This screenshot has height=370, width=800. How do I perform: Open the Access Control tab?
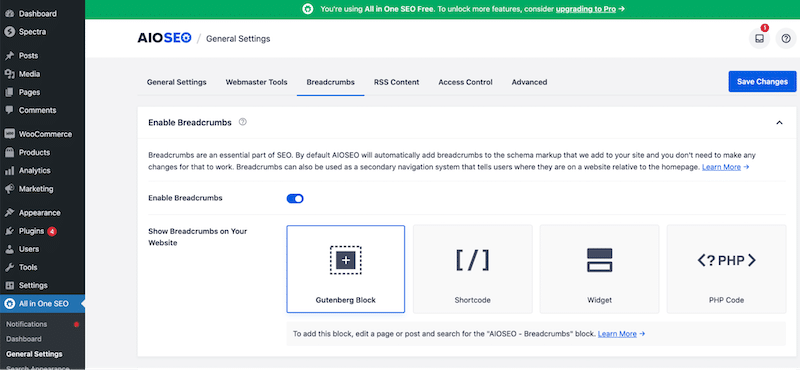[x=465, y=82]
